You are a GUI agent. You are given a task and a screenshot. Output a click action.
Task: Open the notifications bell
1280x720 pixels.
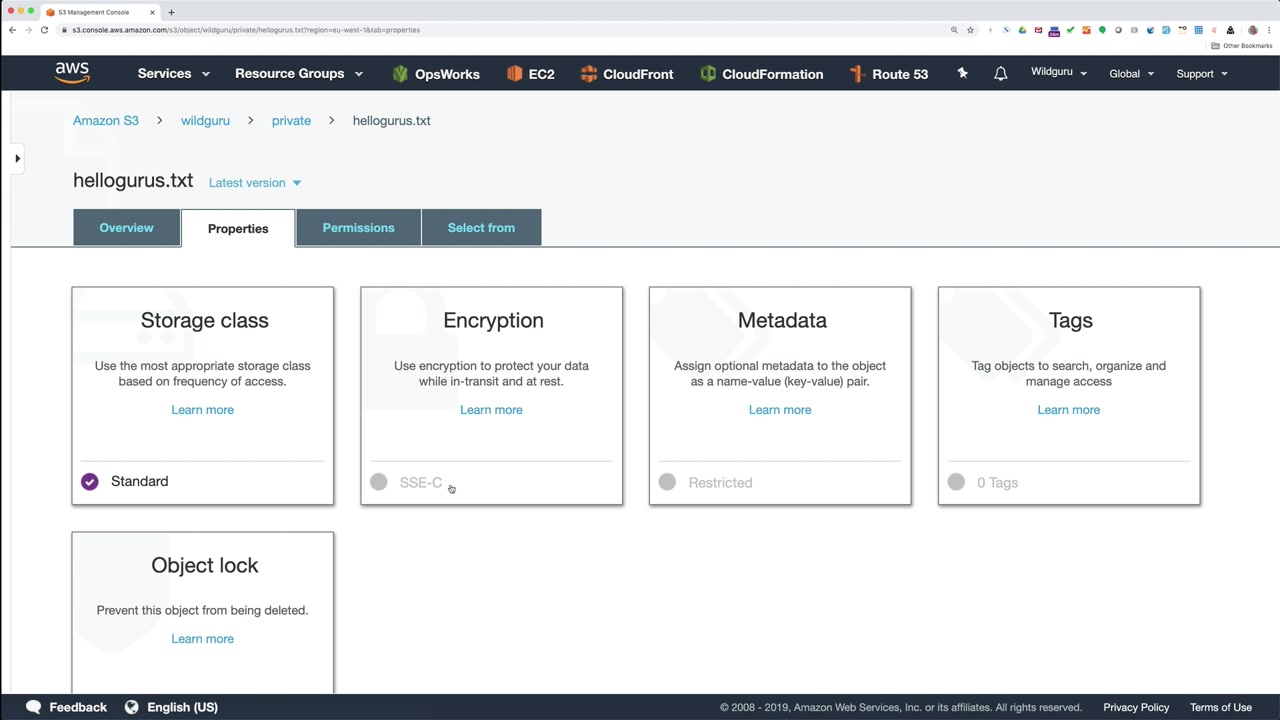[1000, 74]
